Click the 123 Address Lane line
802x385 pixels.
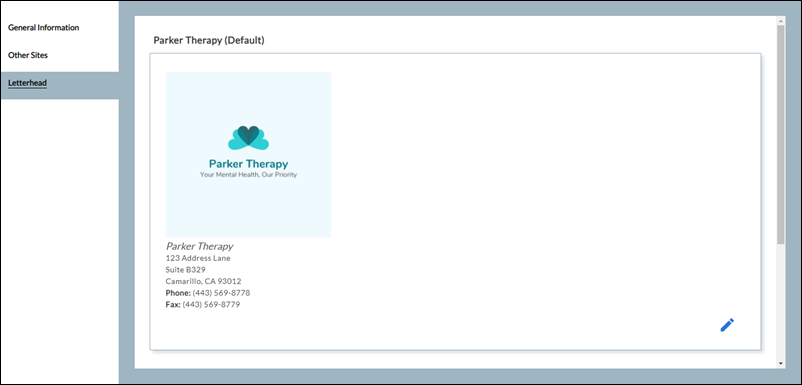click(198, 258)
